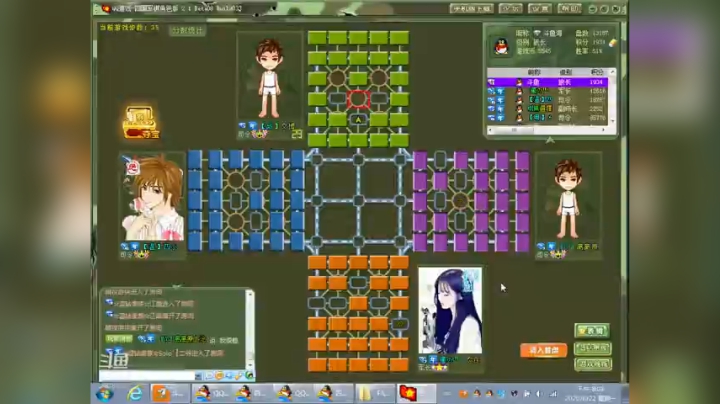Click the badge icons under left player avatar
This screenshot has height=404, width=720.
(x=141, y=255)
